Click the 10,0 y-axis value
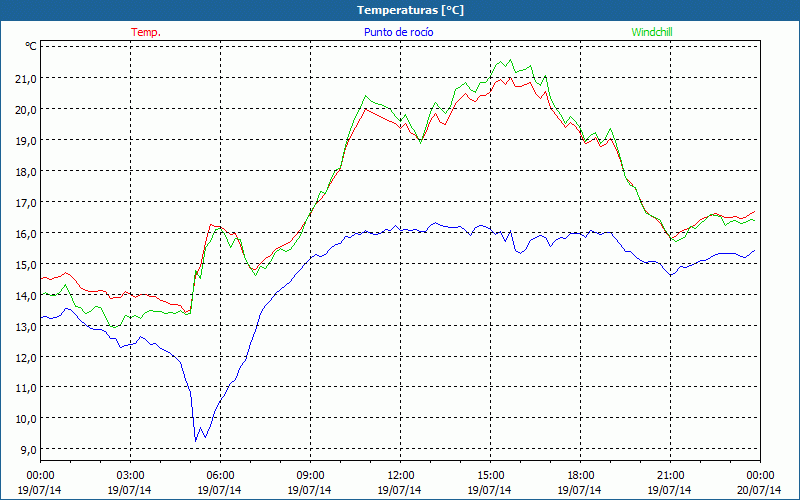Image resolution: width=800 pixels, height=500 pixels. pos(27,419)
